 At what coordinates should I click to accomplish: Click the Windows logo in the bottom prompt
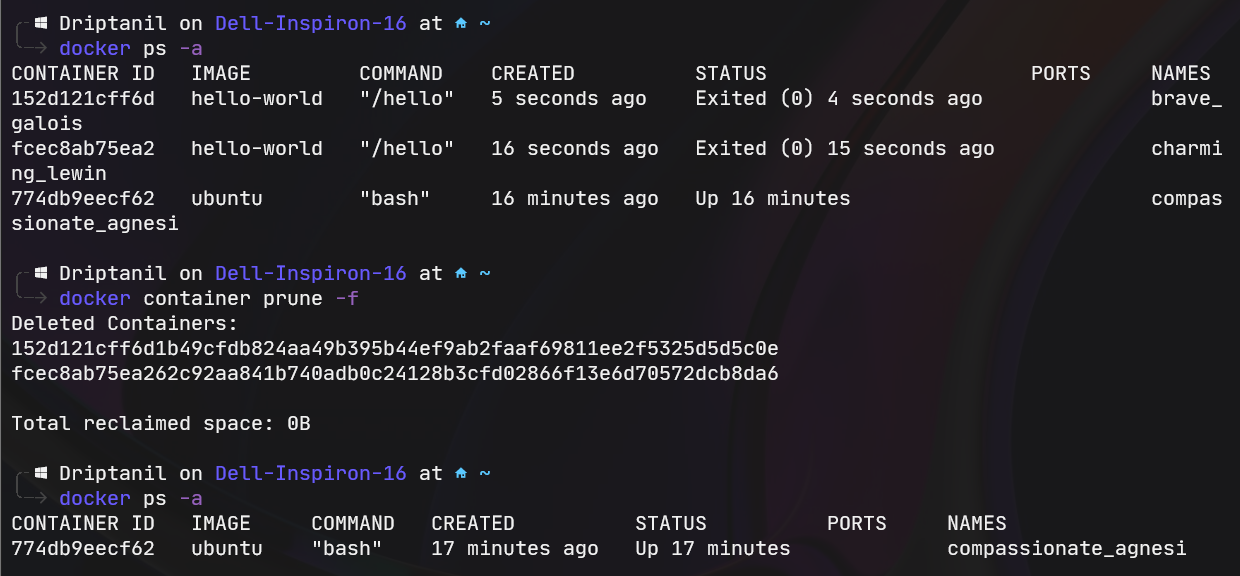pyautogui.click(x=40, y=473)
